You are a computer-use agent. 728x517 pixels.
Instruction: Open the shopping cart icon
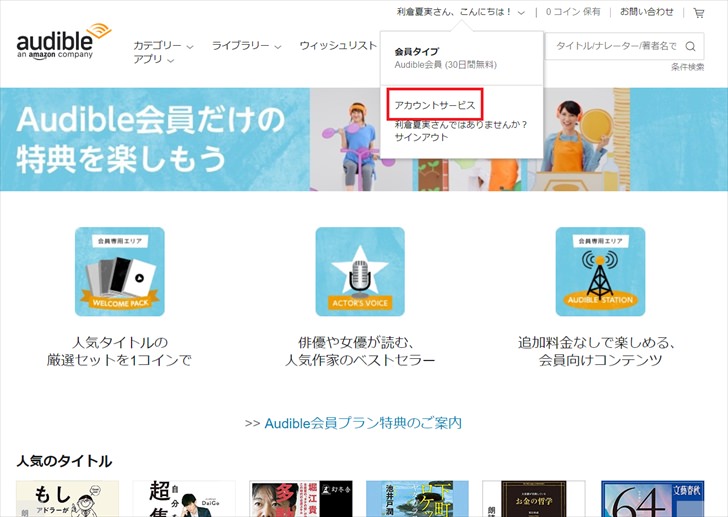699,13
